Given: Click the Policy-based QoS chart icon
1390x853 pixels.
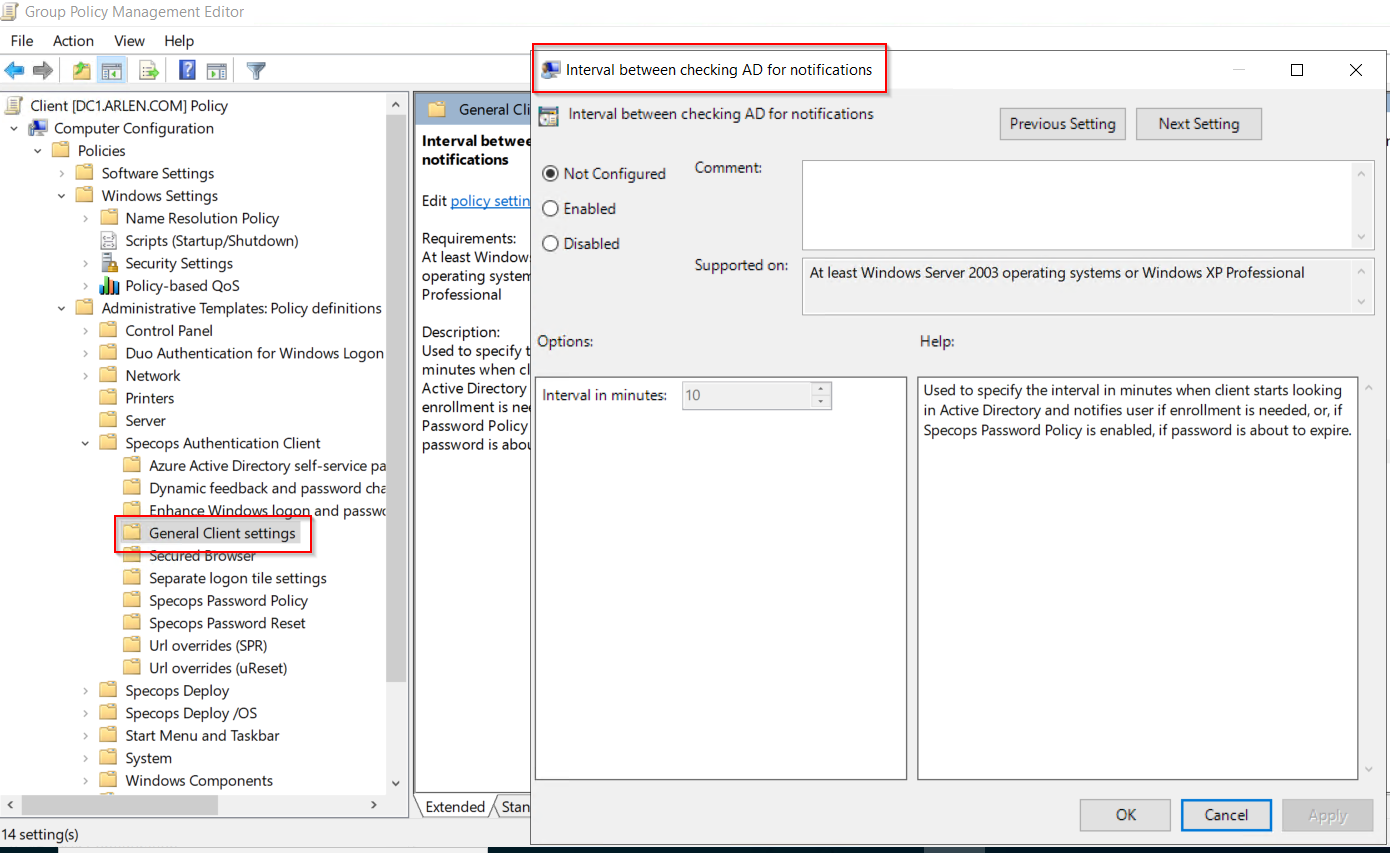Looking at the screenshot, I should click(109, 286).
